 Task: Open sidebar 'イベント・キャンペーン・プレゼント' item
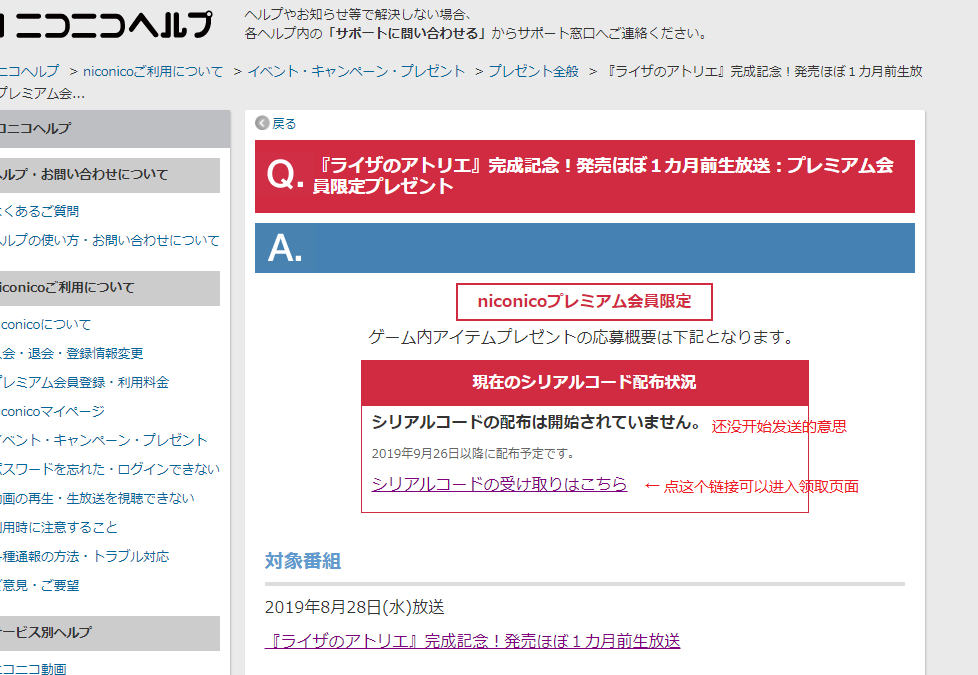[x=104, y=440]
